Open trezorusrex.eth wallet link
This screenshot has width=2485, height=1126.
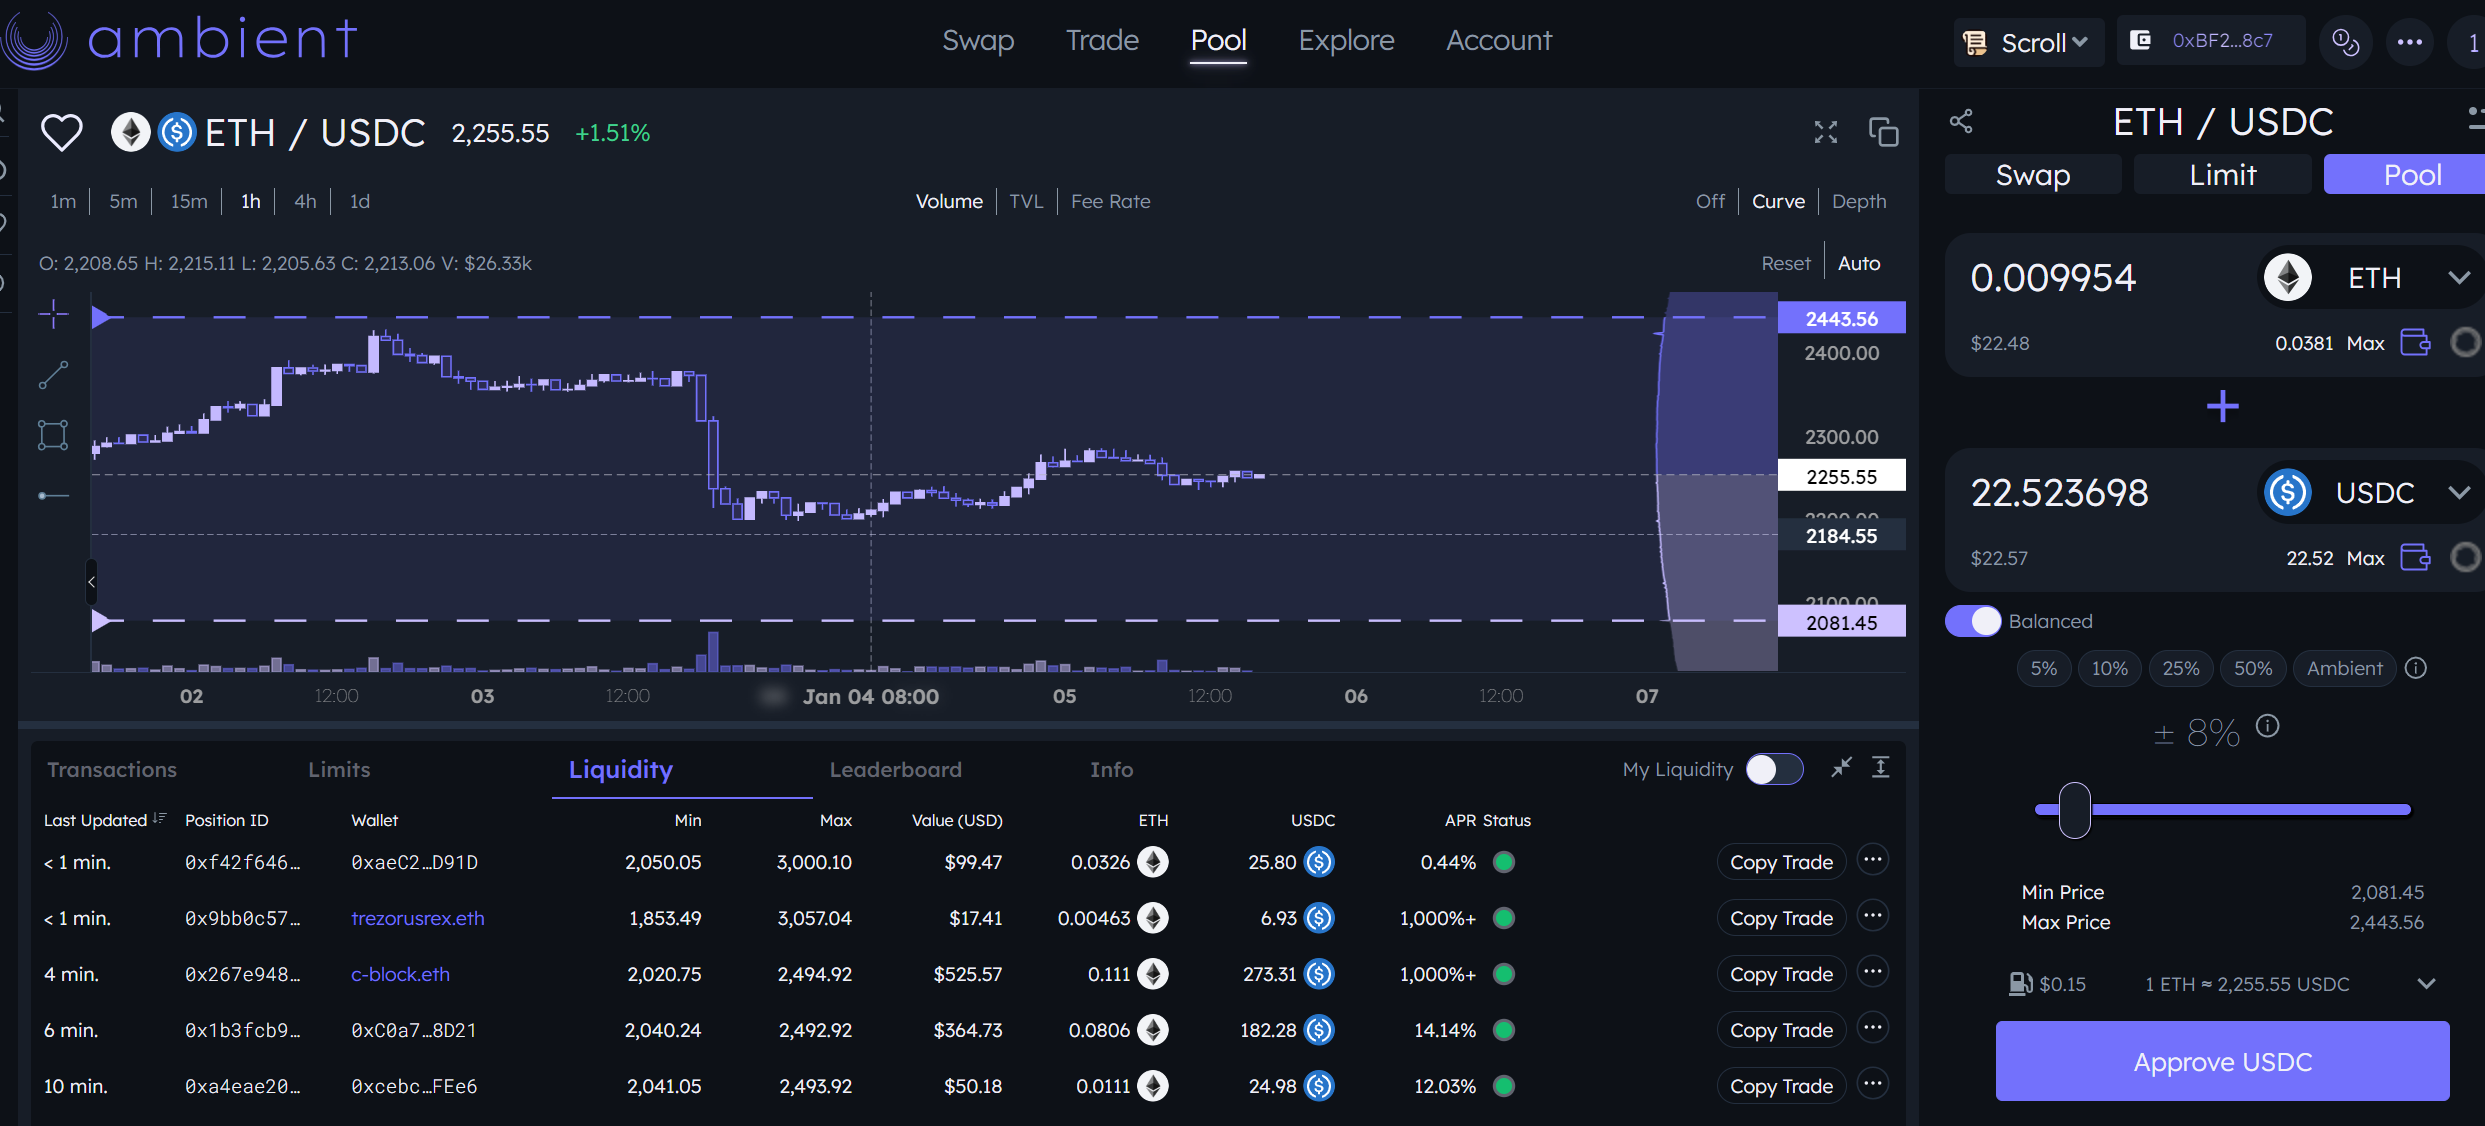pos(417,918)
